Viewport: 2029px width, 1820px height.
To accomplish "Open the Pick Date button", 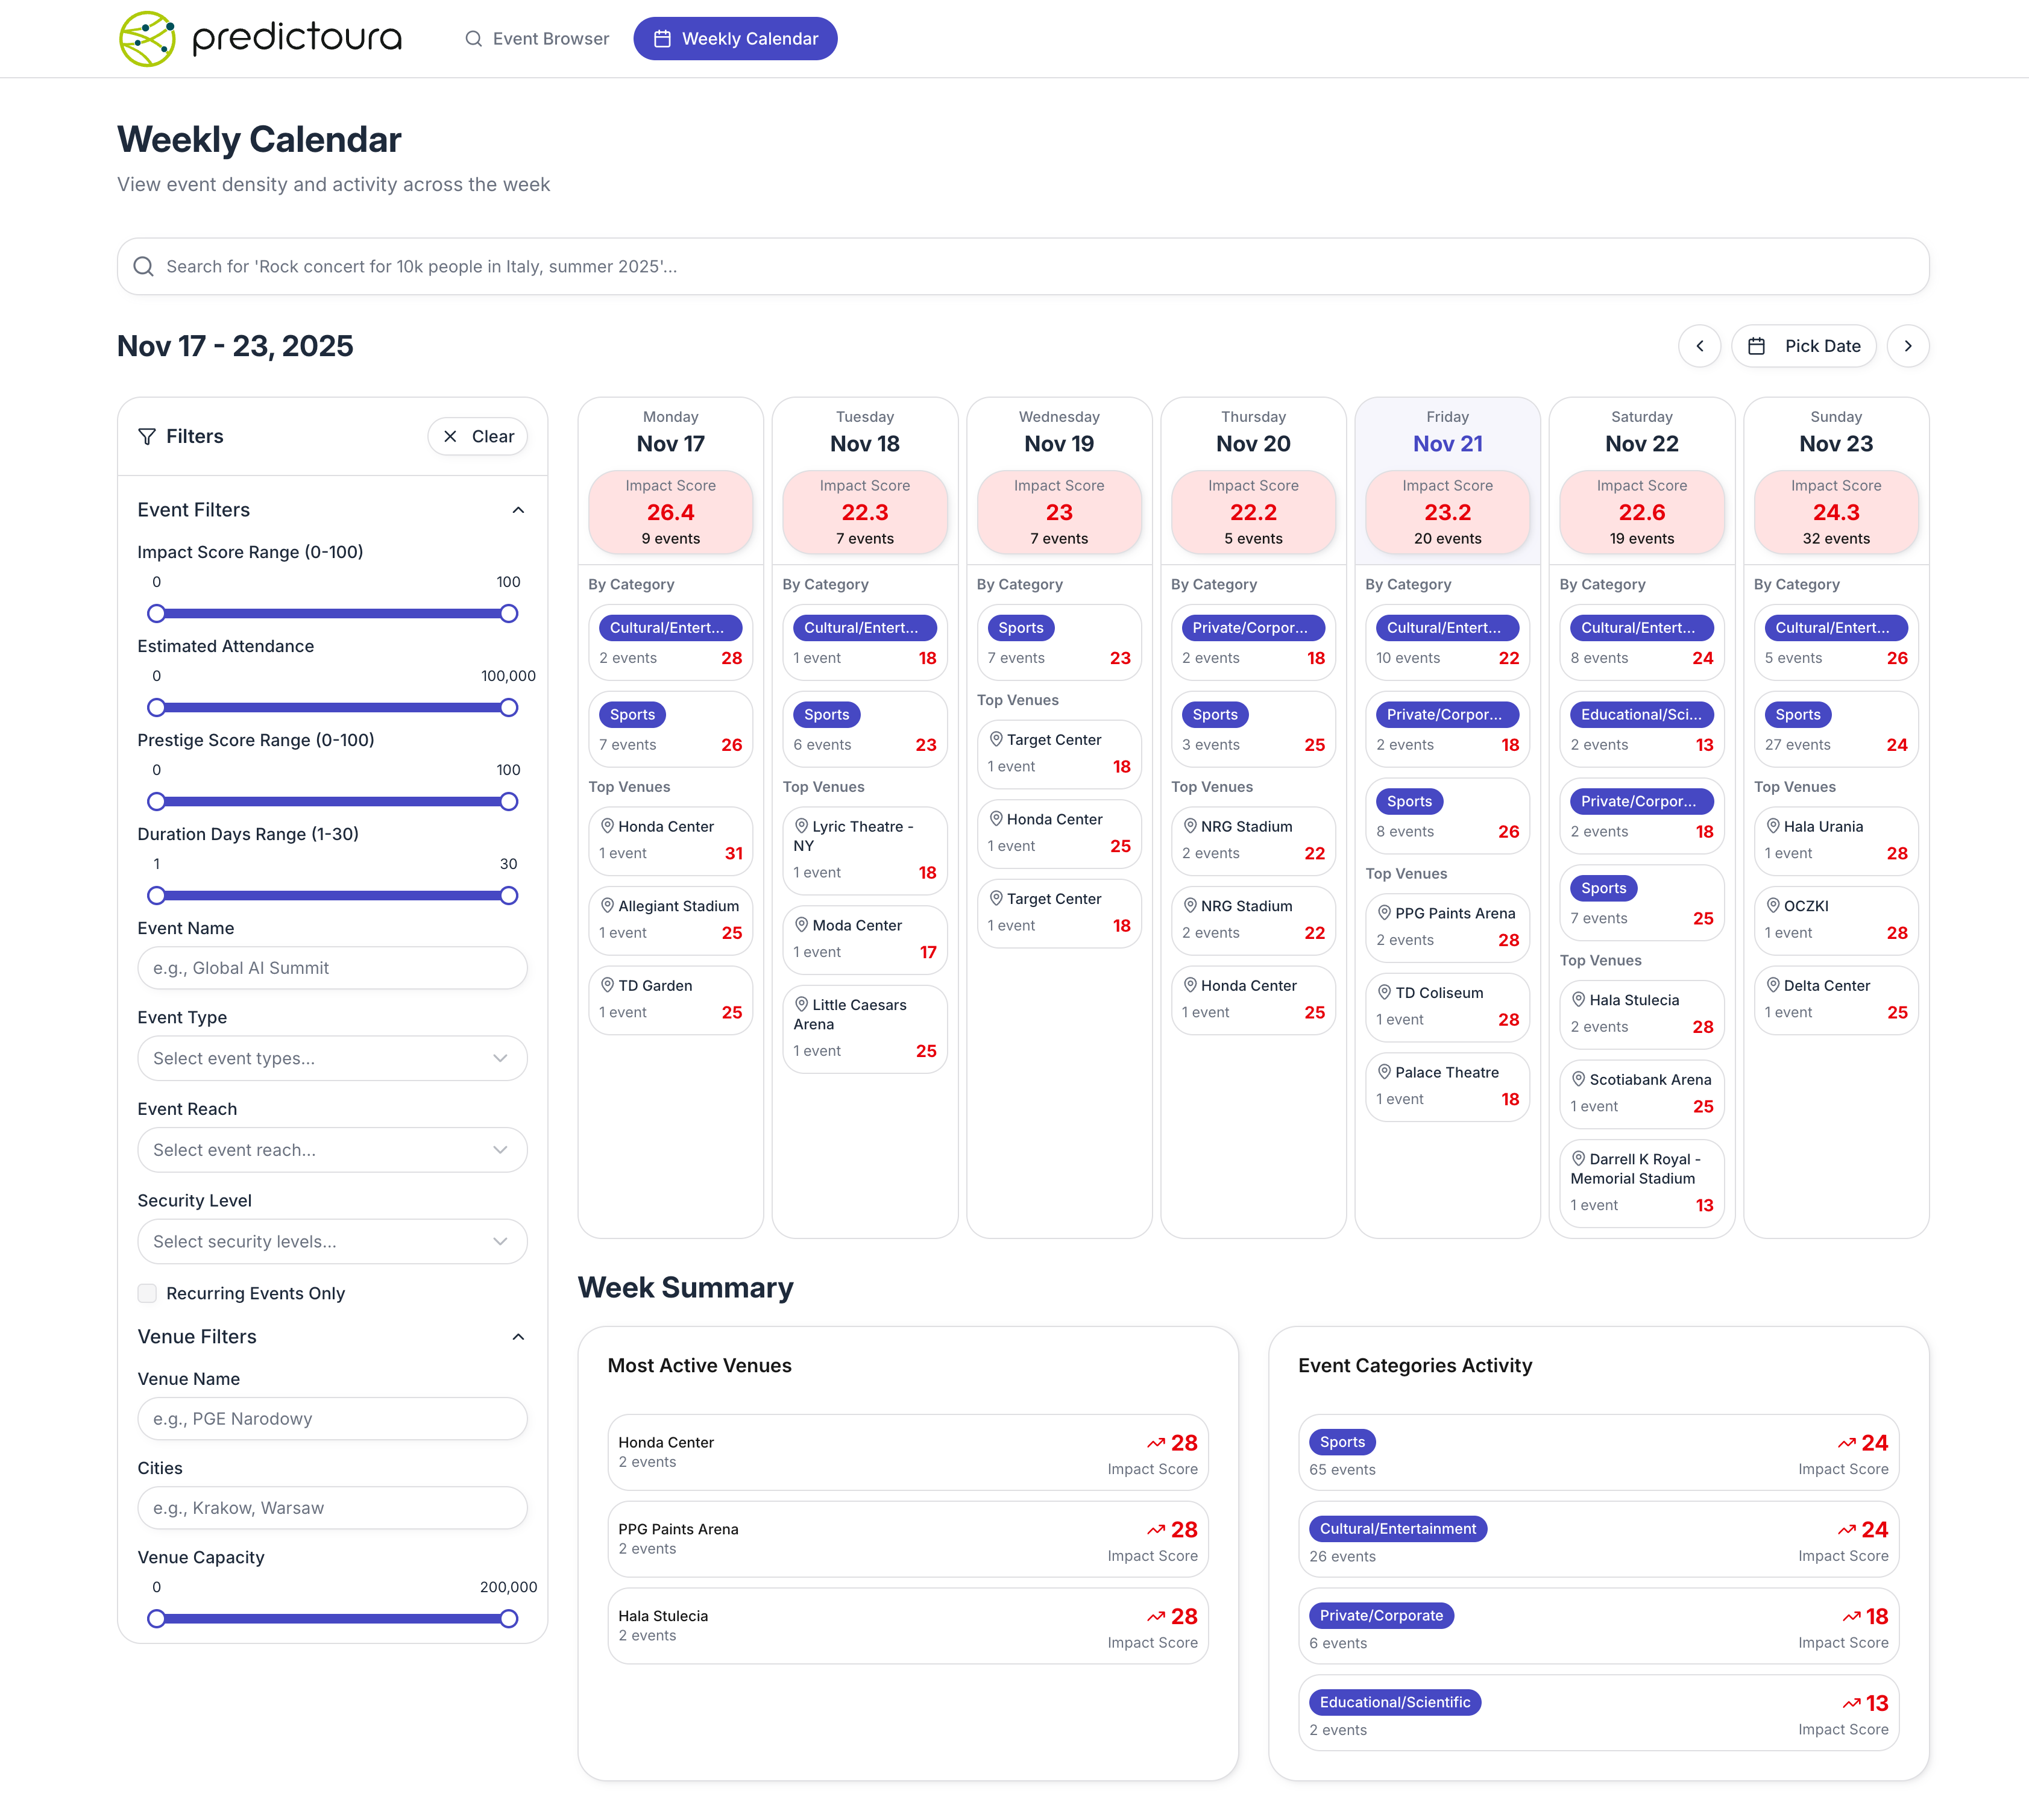I will (1803, 346).
